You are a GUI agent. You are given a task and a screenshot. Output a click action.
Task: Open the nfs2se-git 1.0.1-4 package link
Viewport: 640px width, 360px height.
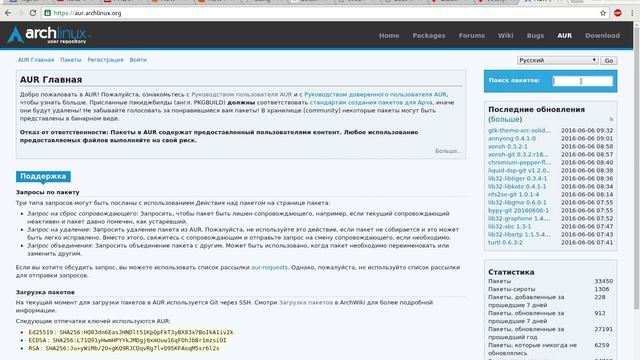point(513,194)
